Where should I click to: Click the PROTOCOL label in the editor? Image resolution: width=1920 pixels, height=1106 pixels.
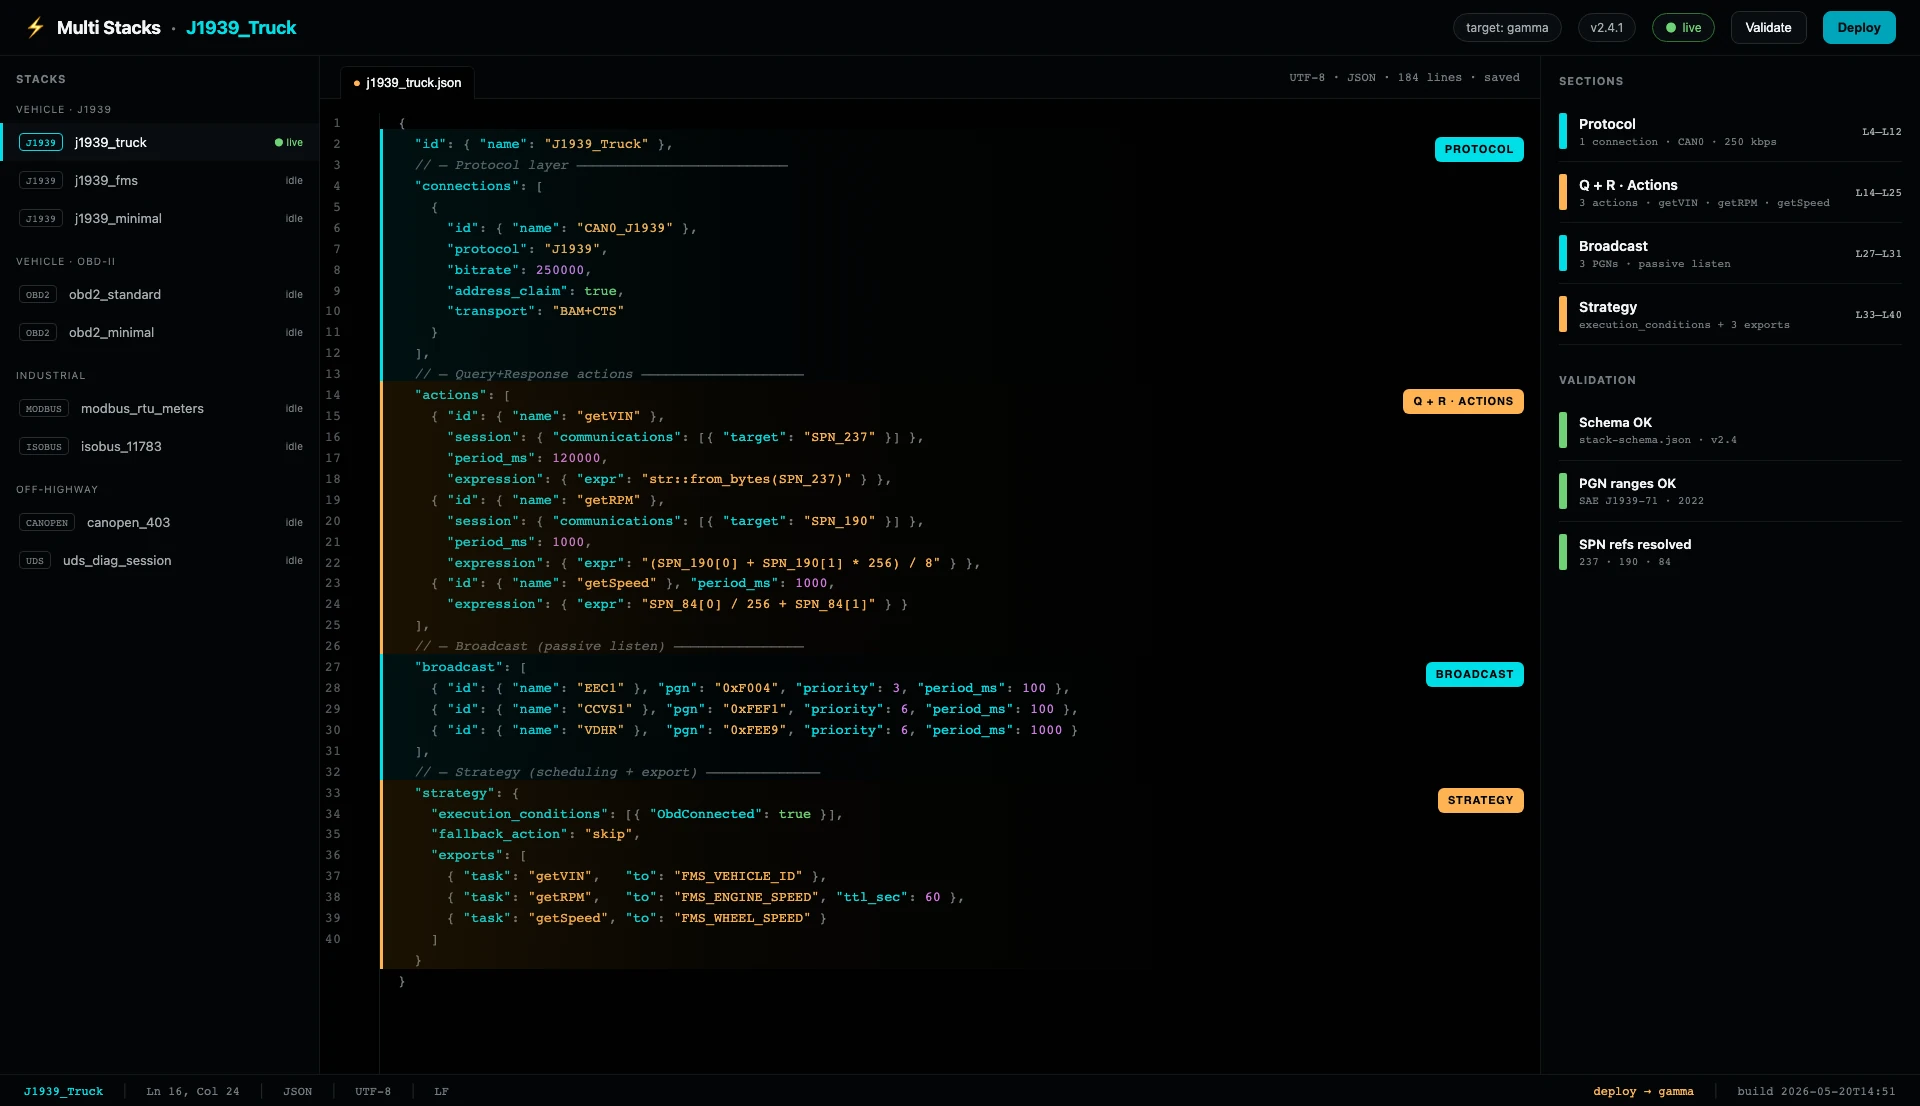pyautogui.click(x=1479, y=149)
